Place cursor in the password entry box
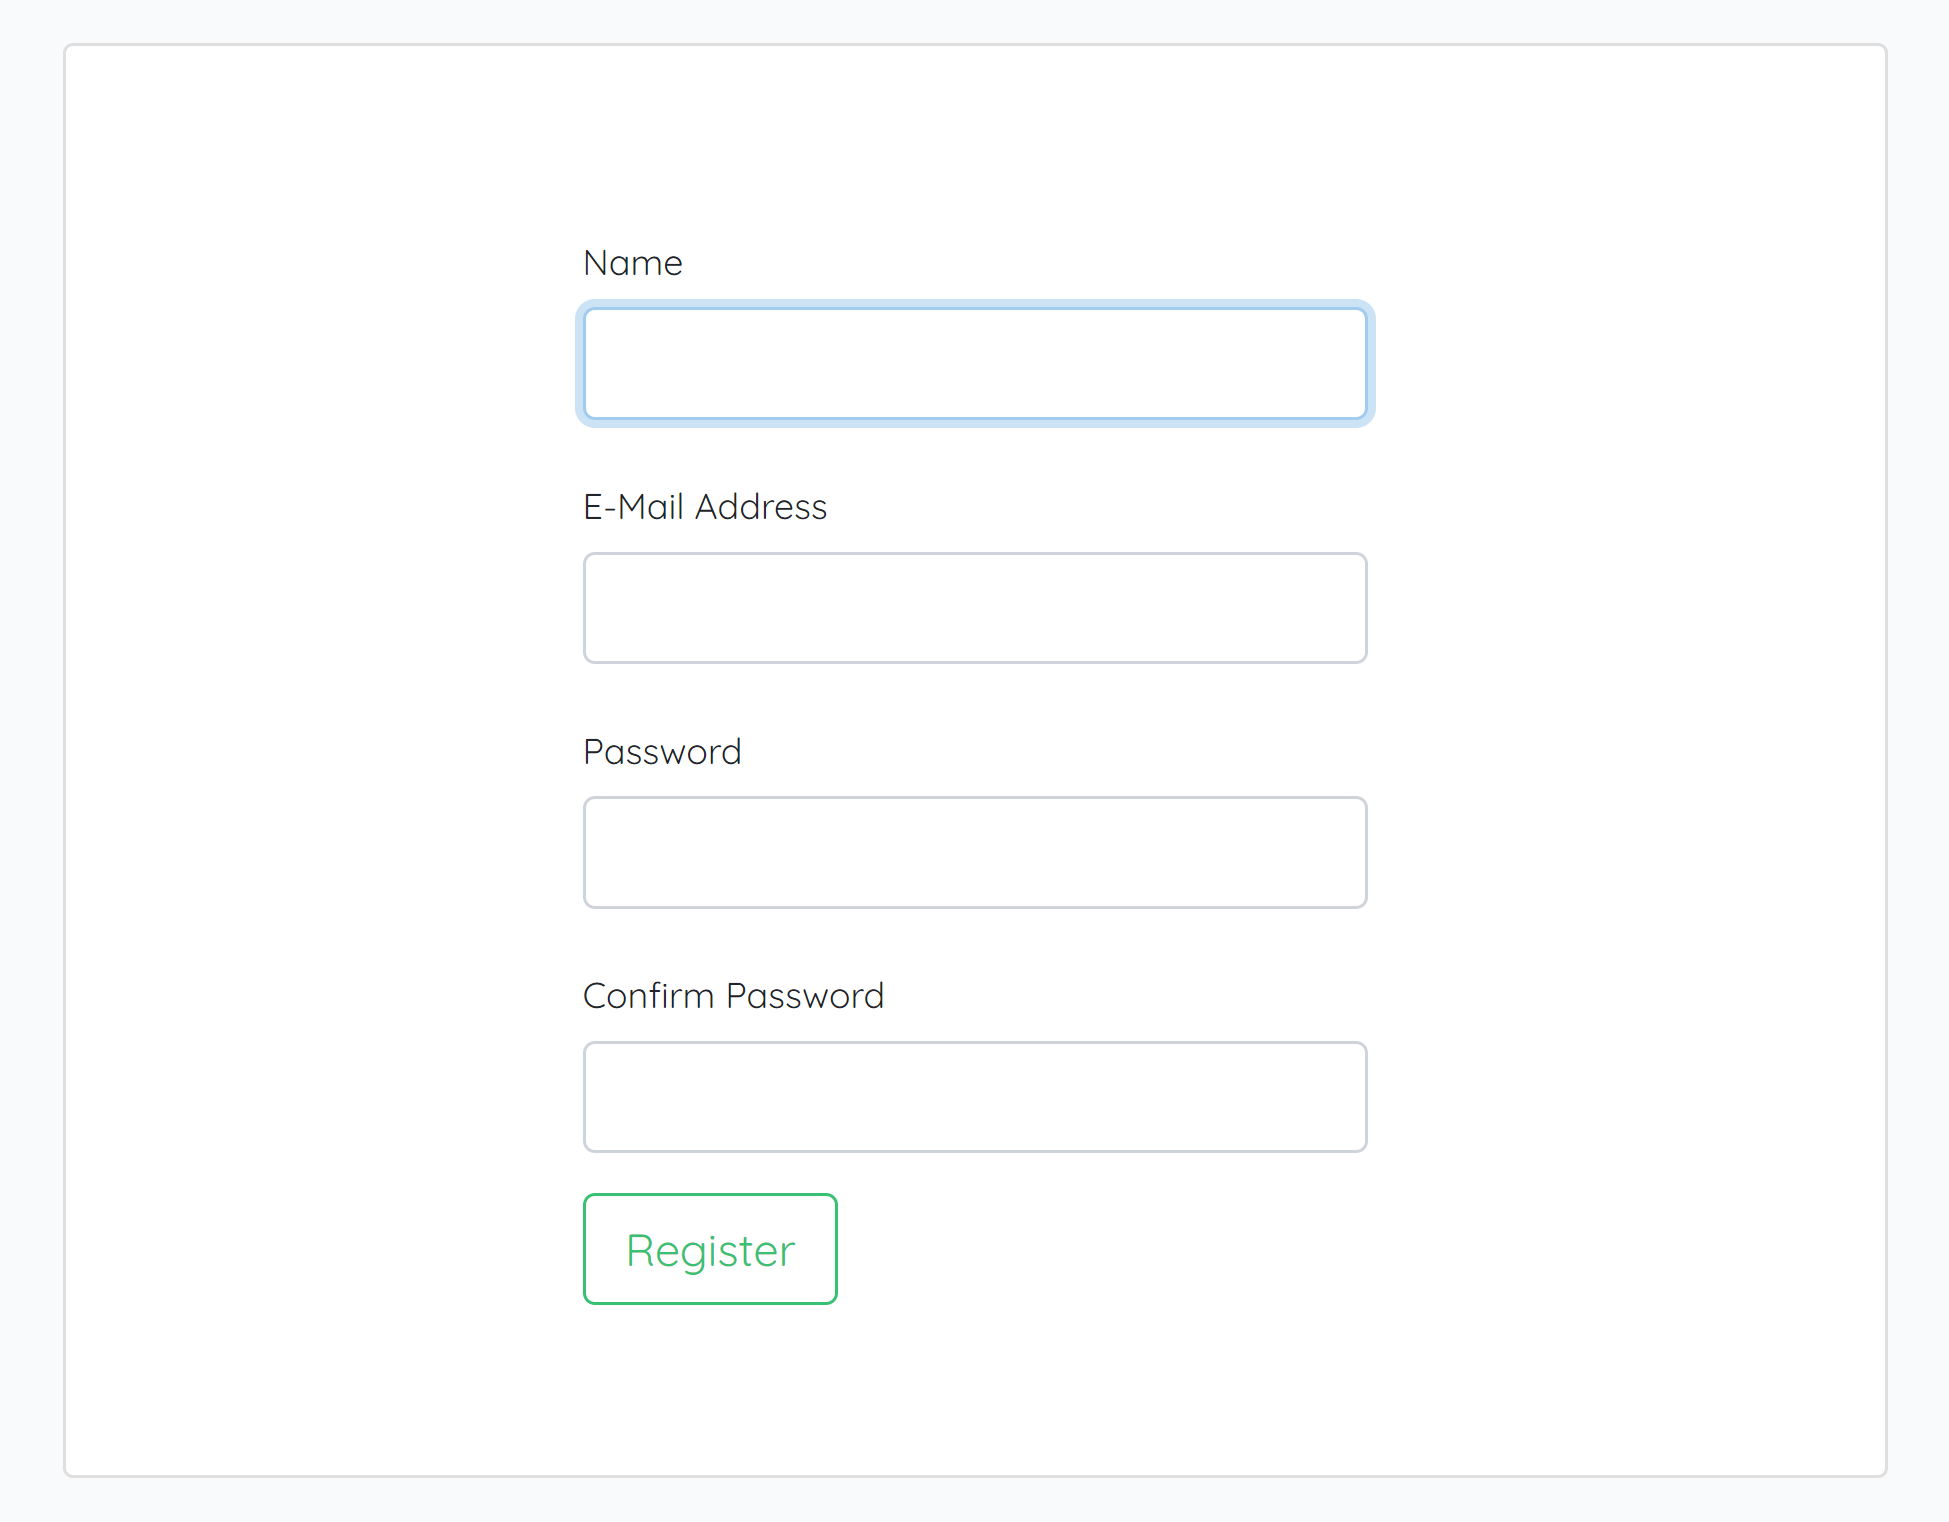Image resolution: width=1949 pixels, height=1522 pixels. pyautogui.click(x=975, y=851)
